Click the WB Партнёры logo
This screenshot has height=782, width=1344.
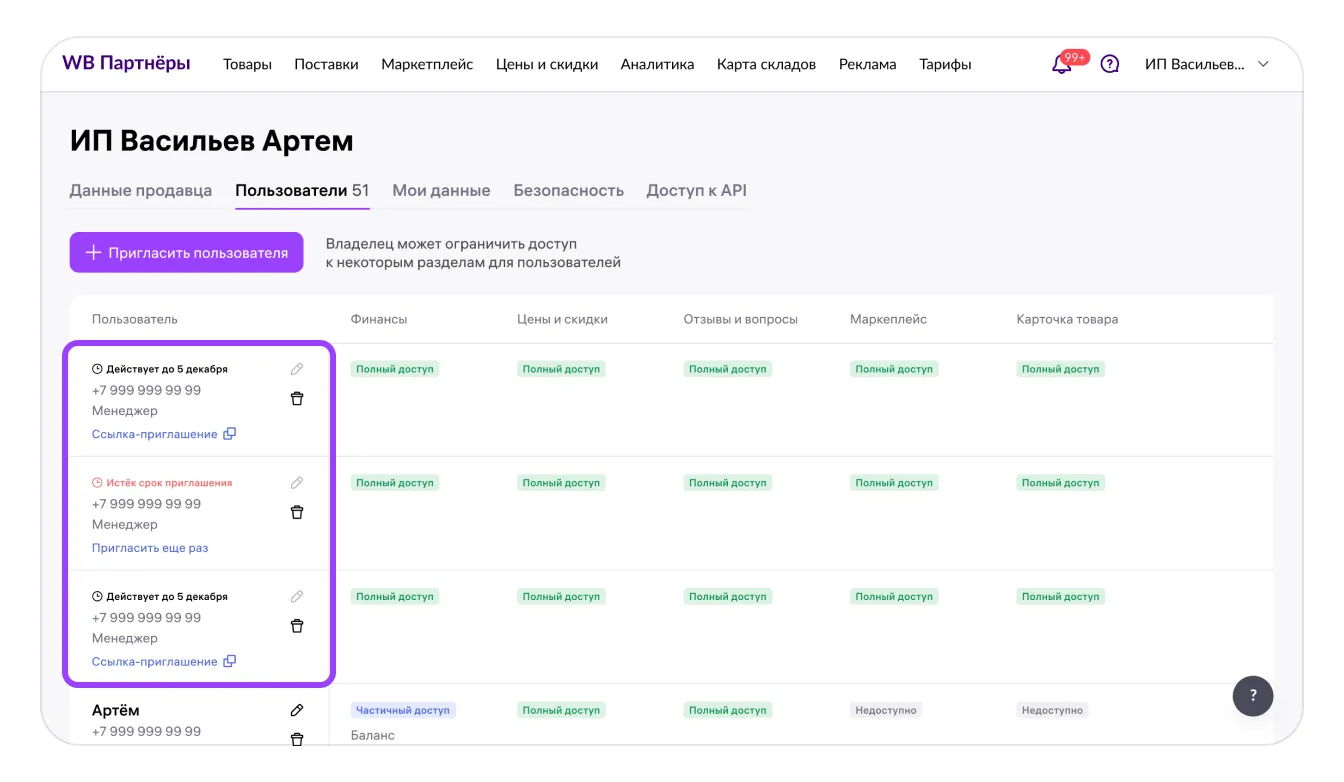tap(126, 63)
